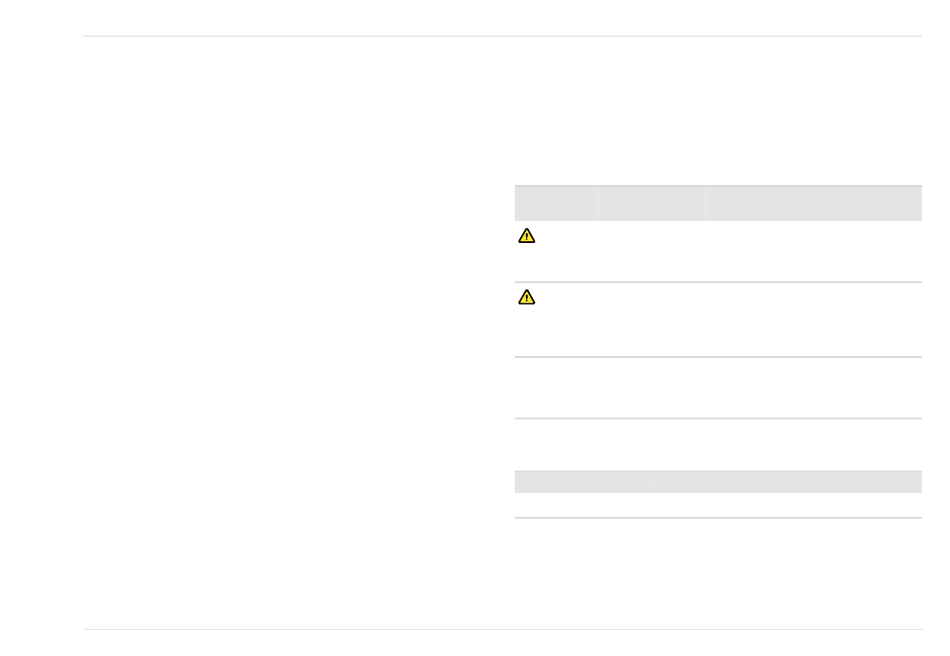The width and height of the screenshot is (950, 656).
Task: Select the wide right header cell of lower table
Action: [786, 482]
